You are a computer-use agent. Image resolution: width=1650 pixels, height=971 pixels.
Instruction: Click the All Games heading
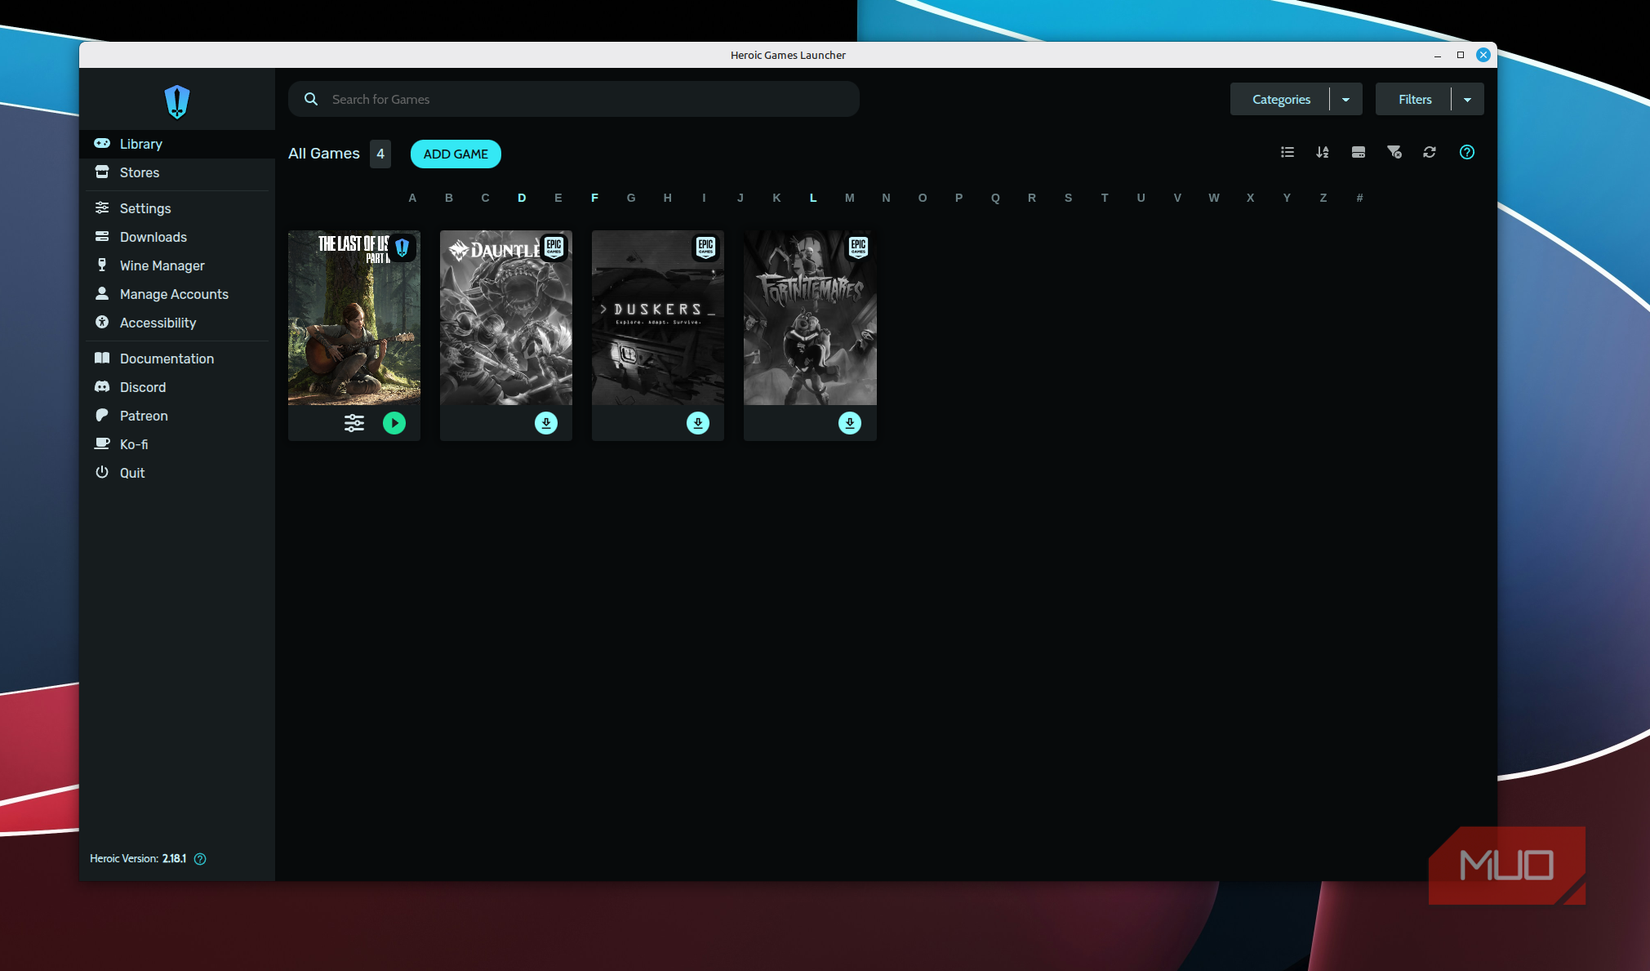(x=324, y=153)
